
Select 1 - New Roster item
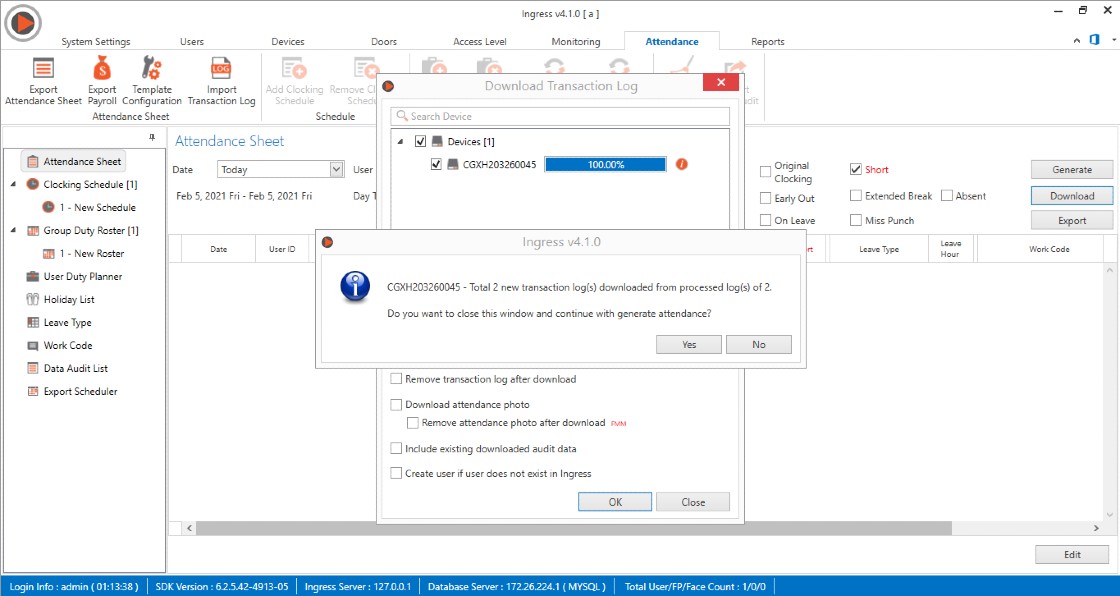coord(84,253)
